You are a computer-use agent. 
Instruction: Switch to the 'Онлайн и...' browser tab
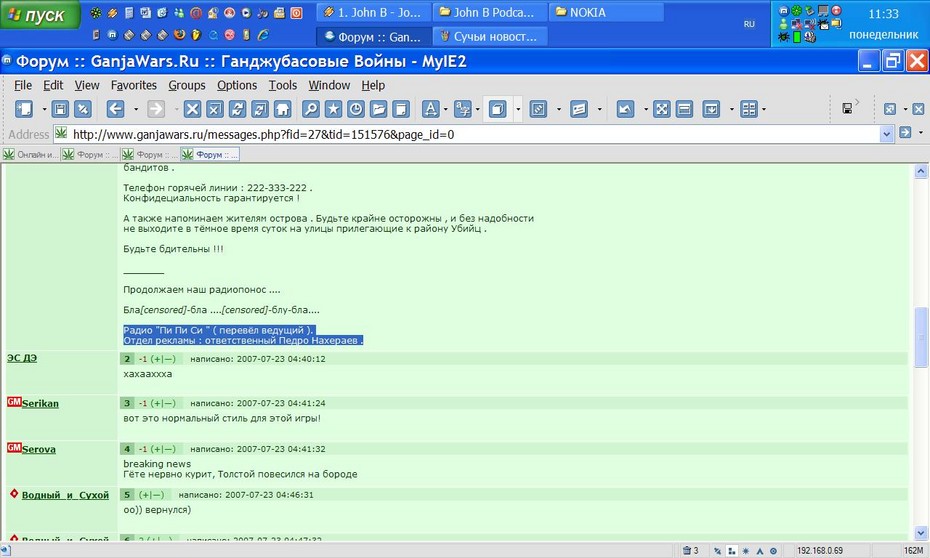point(31,155)
